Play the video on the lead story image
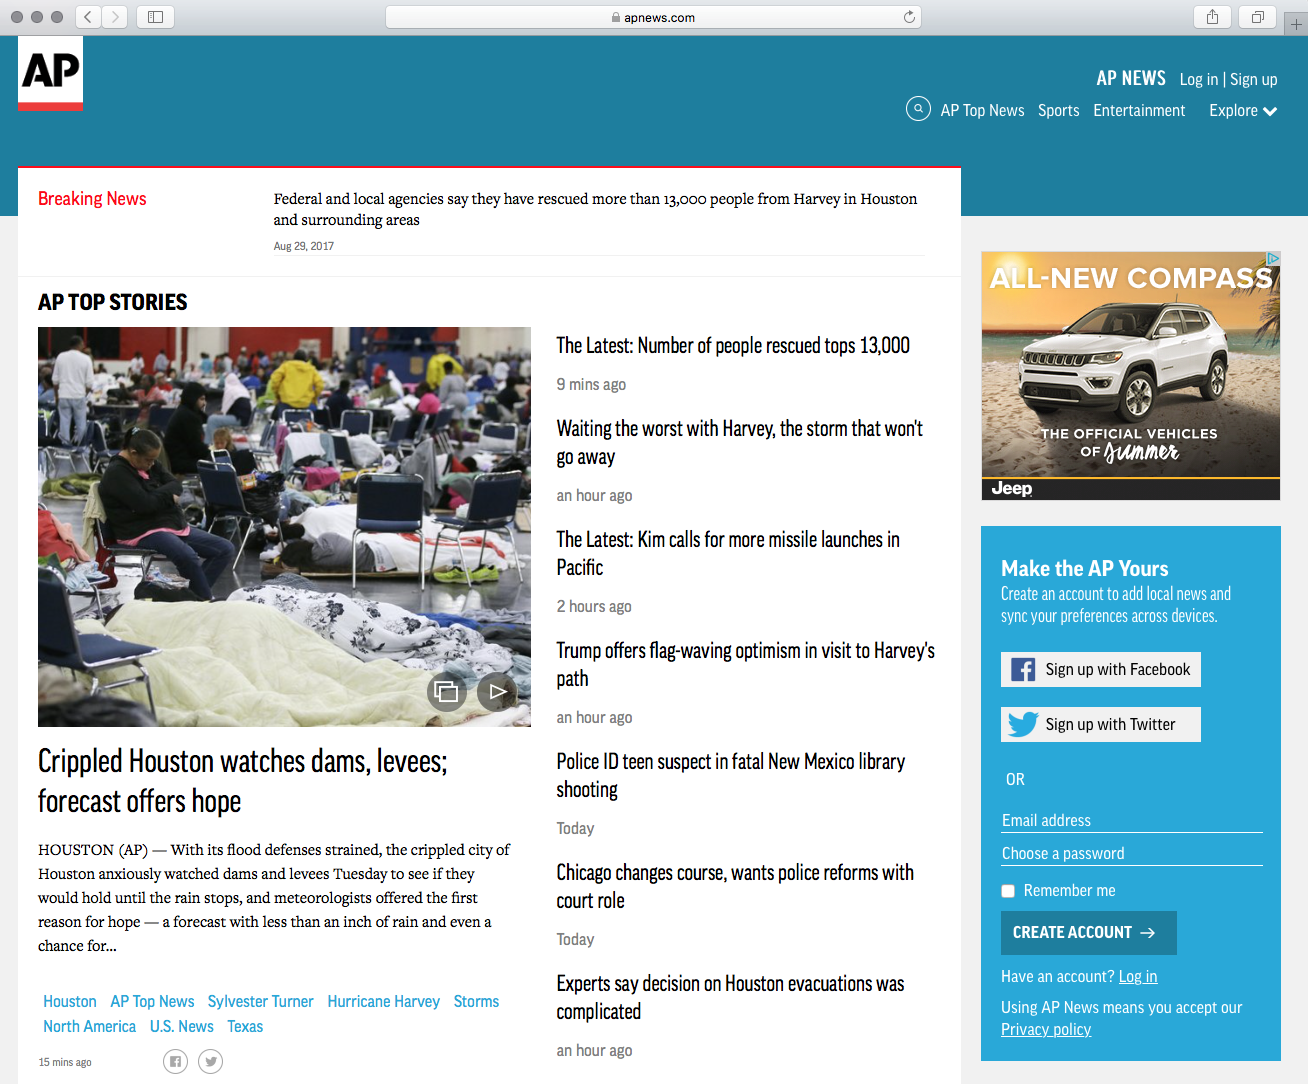 point(497,692)
